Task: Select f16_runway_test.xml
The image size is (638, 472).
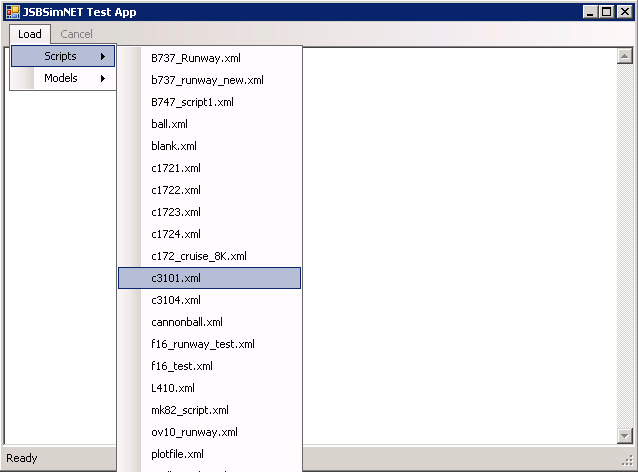Action: 203,344
